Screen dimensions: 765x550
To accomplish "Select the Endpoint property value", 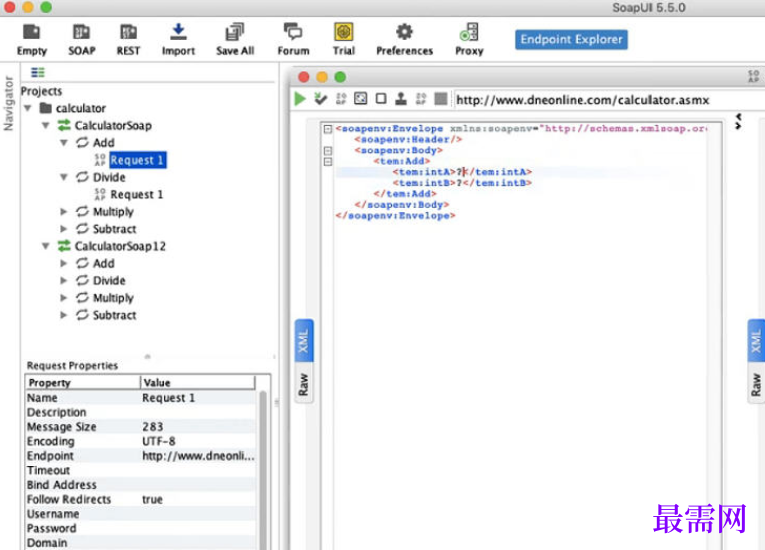I will coord(198,456).
